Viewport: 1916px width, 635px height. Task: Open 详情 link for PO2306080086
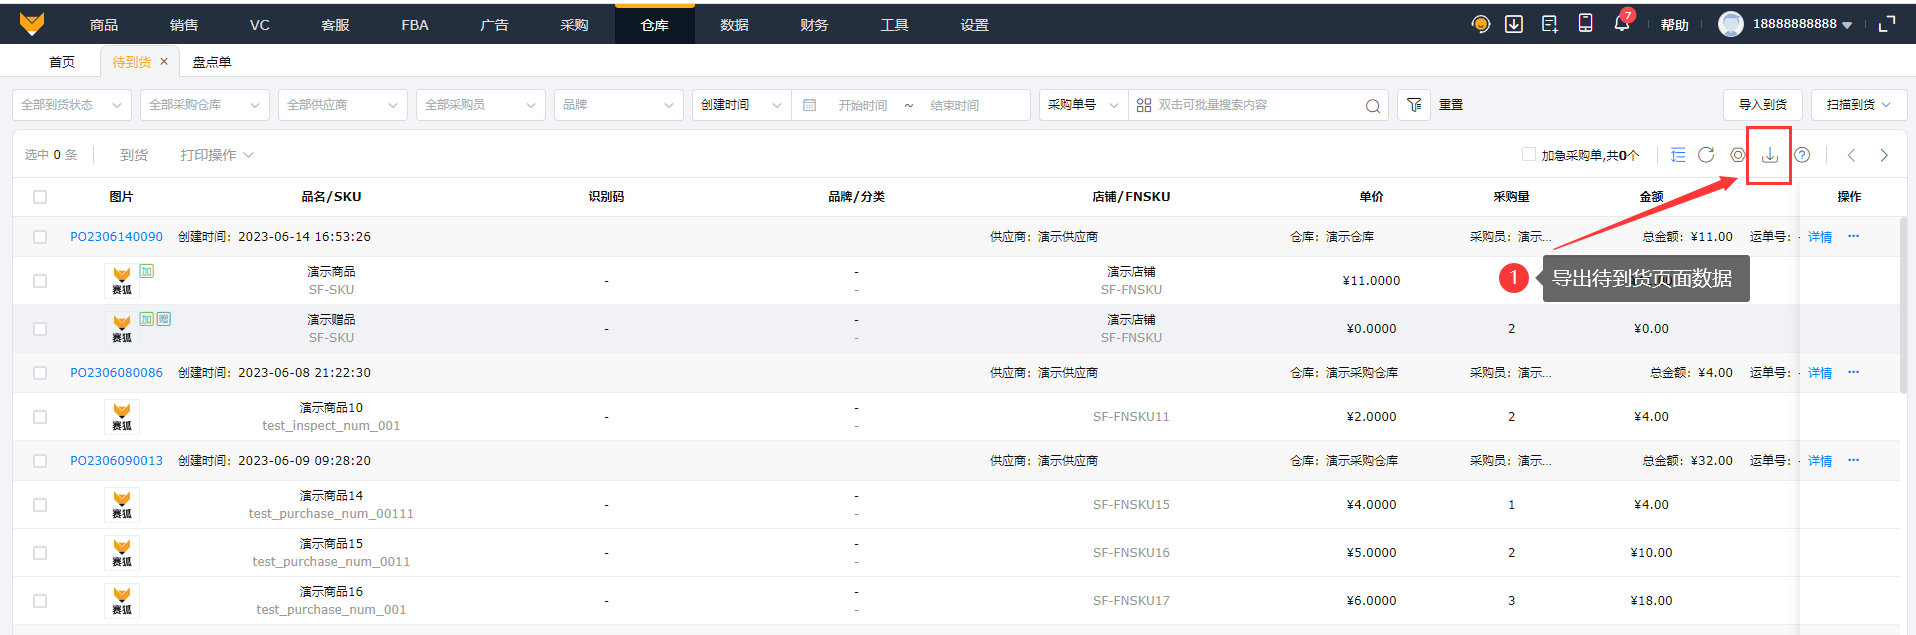[x=1820, y=373]
